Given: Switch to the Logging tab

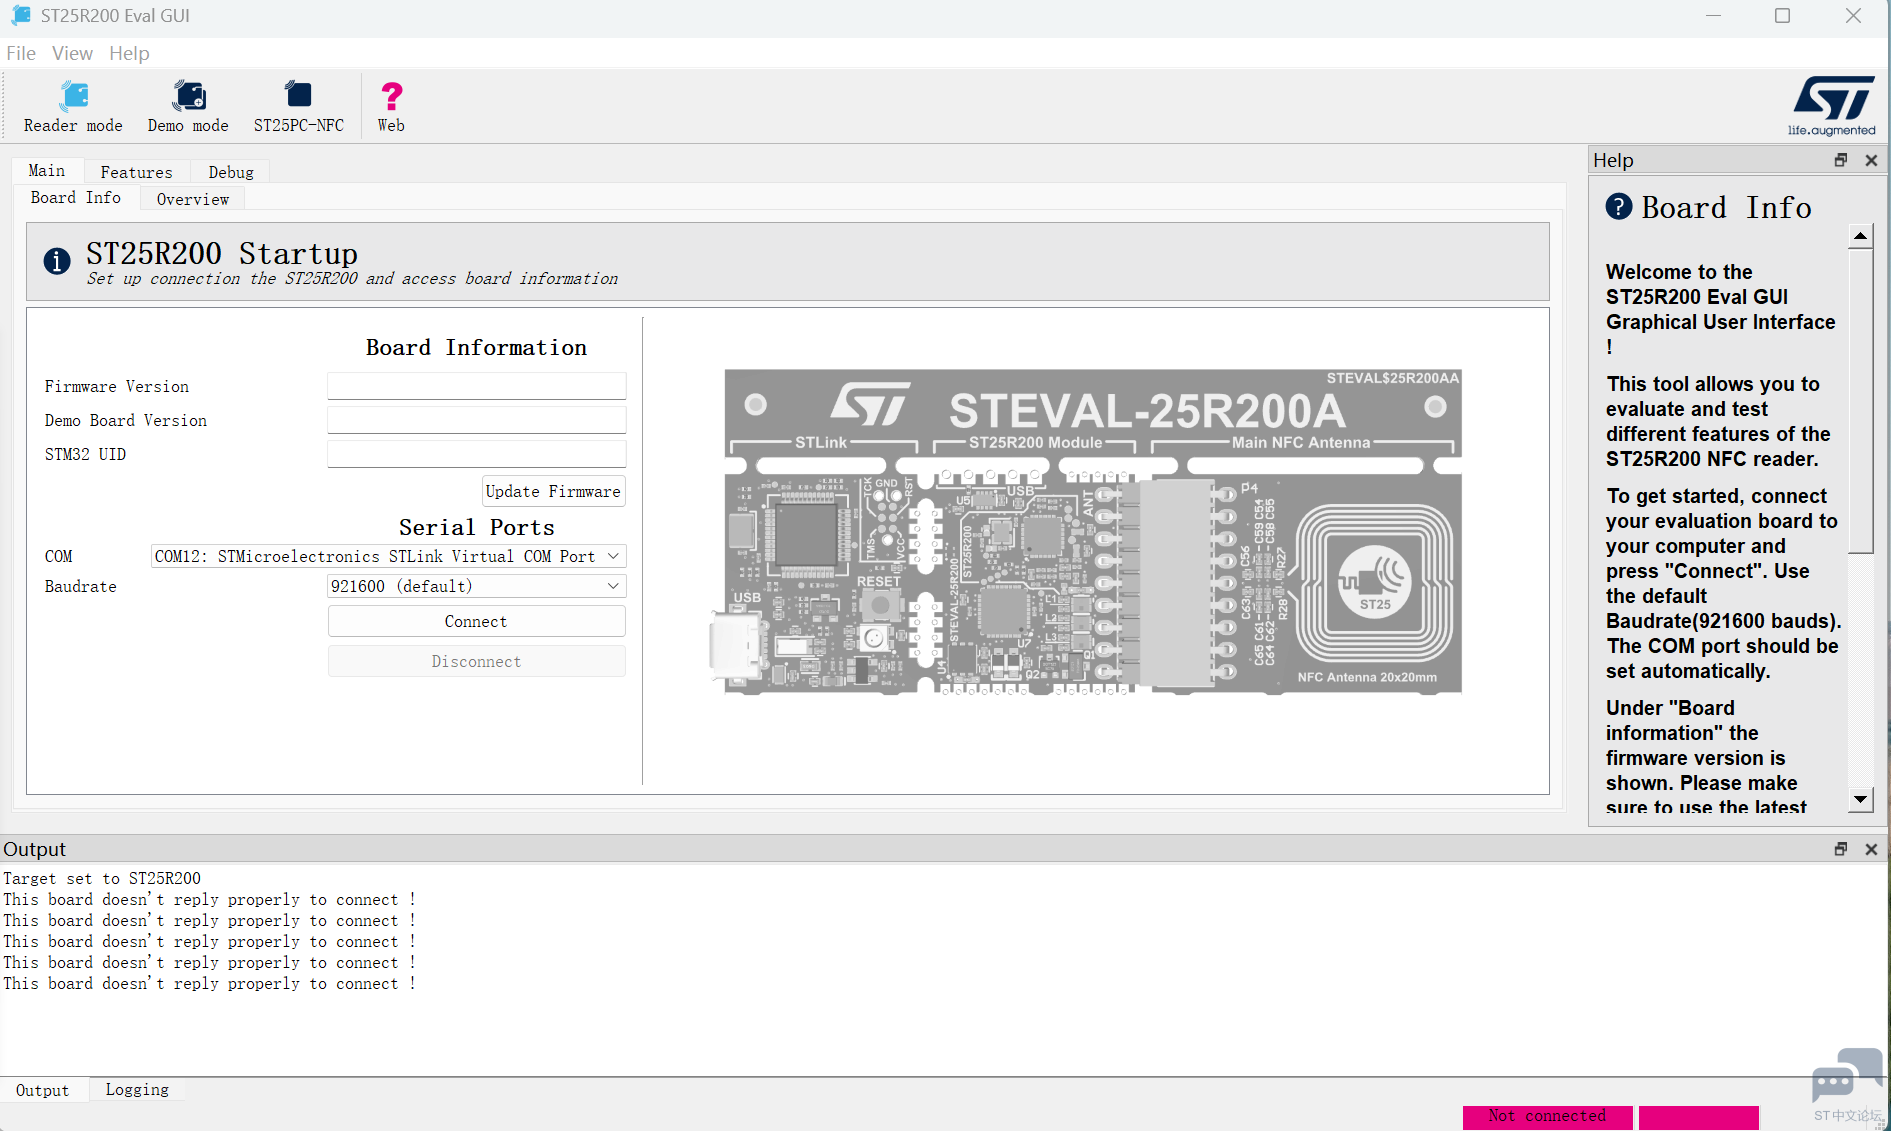Looking at the screenshot, I should (x=137, y=1089).
